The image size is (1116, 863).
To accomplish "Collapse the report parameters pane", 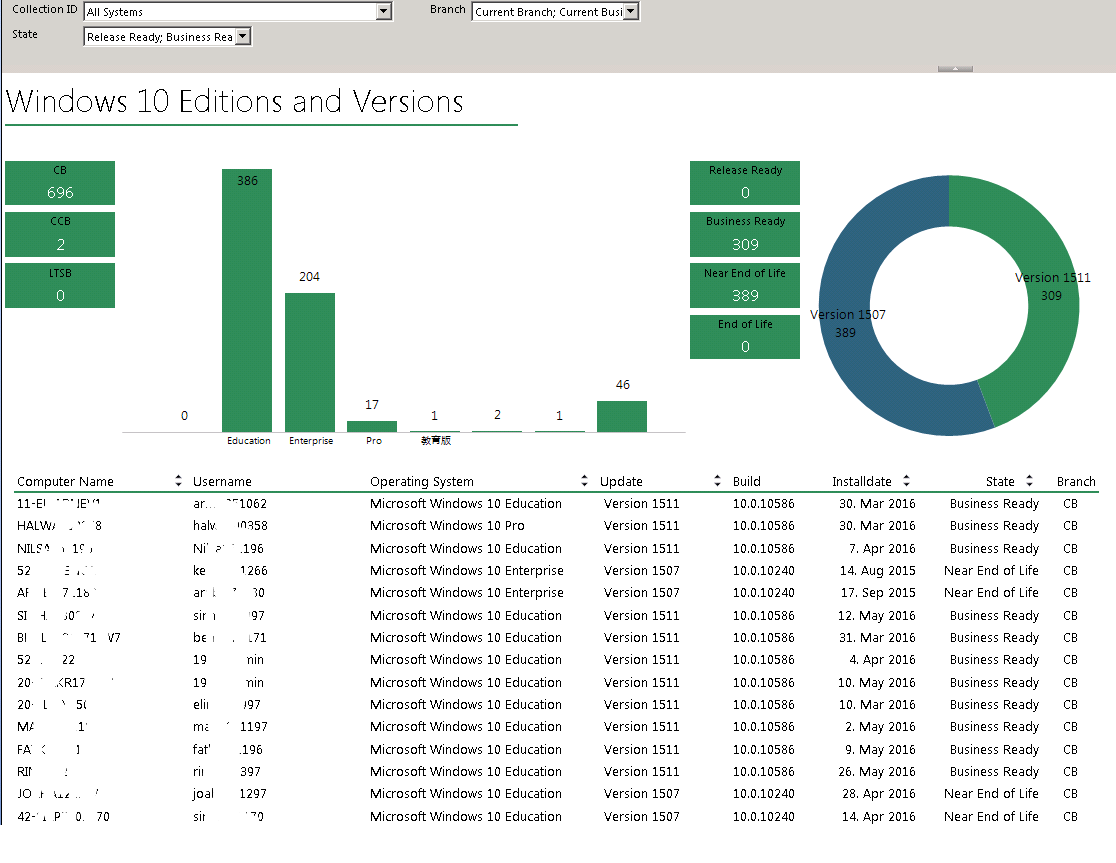I will pos(955,69).
